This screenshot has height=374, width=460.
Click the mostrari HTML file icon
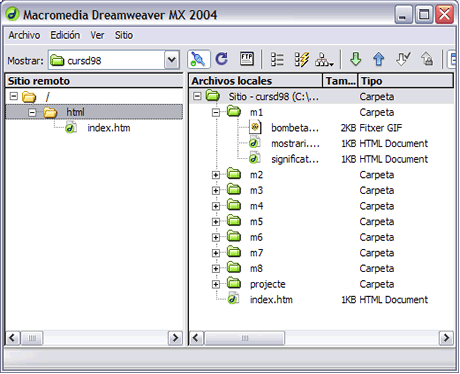tap(254, 143)
